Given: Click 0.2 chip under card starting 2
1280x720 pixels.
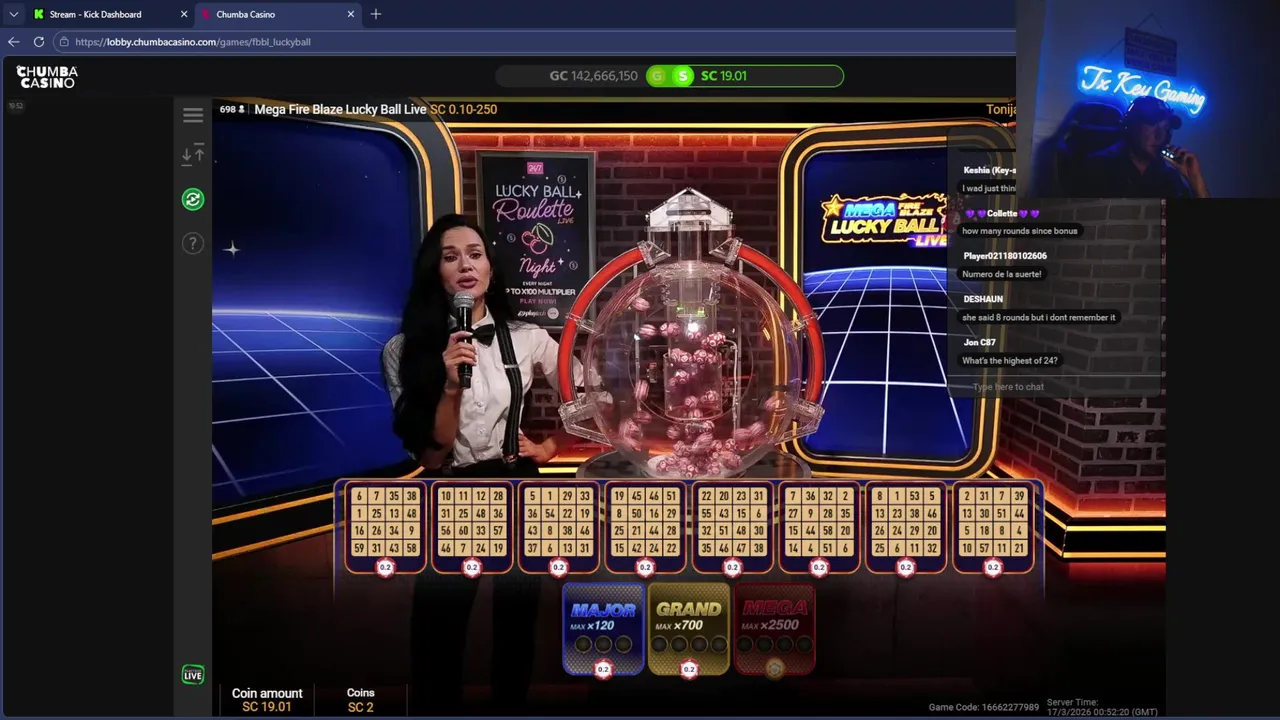Looking at the screenshot, I should 993,568.
